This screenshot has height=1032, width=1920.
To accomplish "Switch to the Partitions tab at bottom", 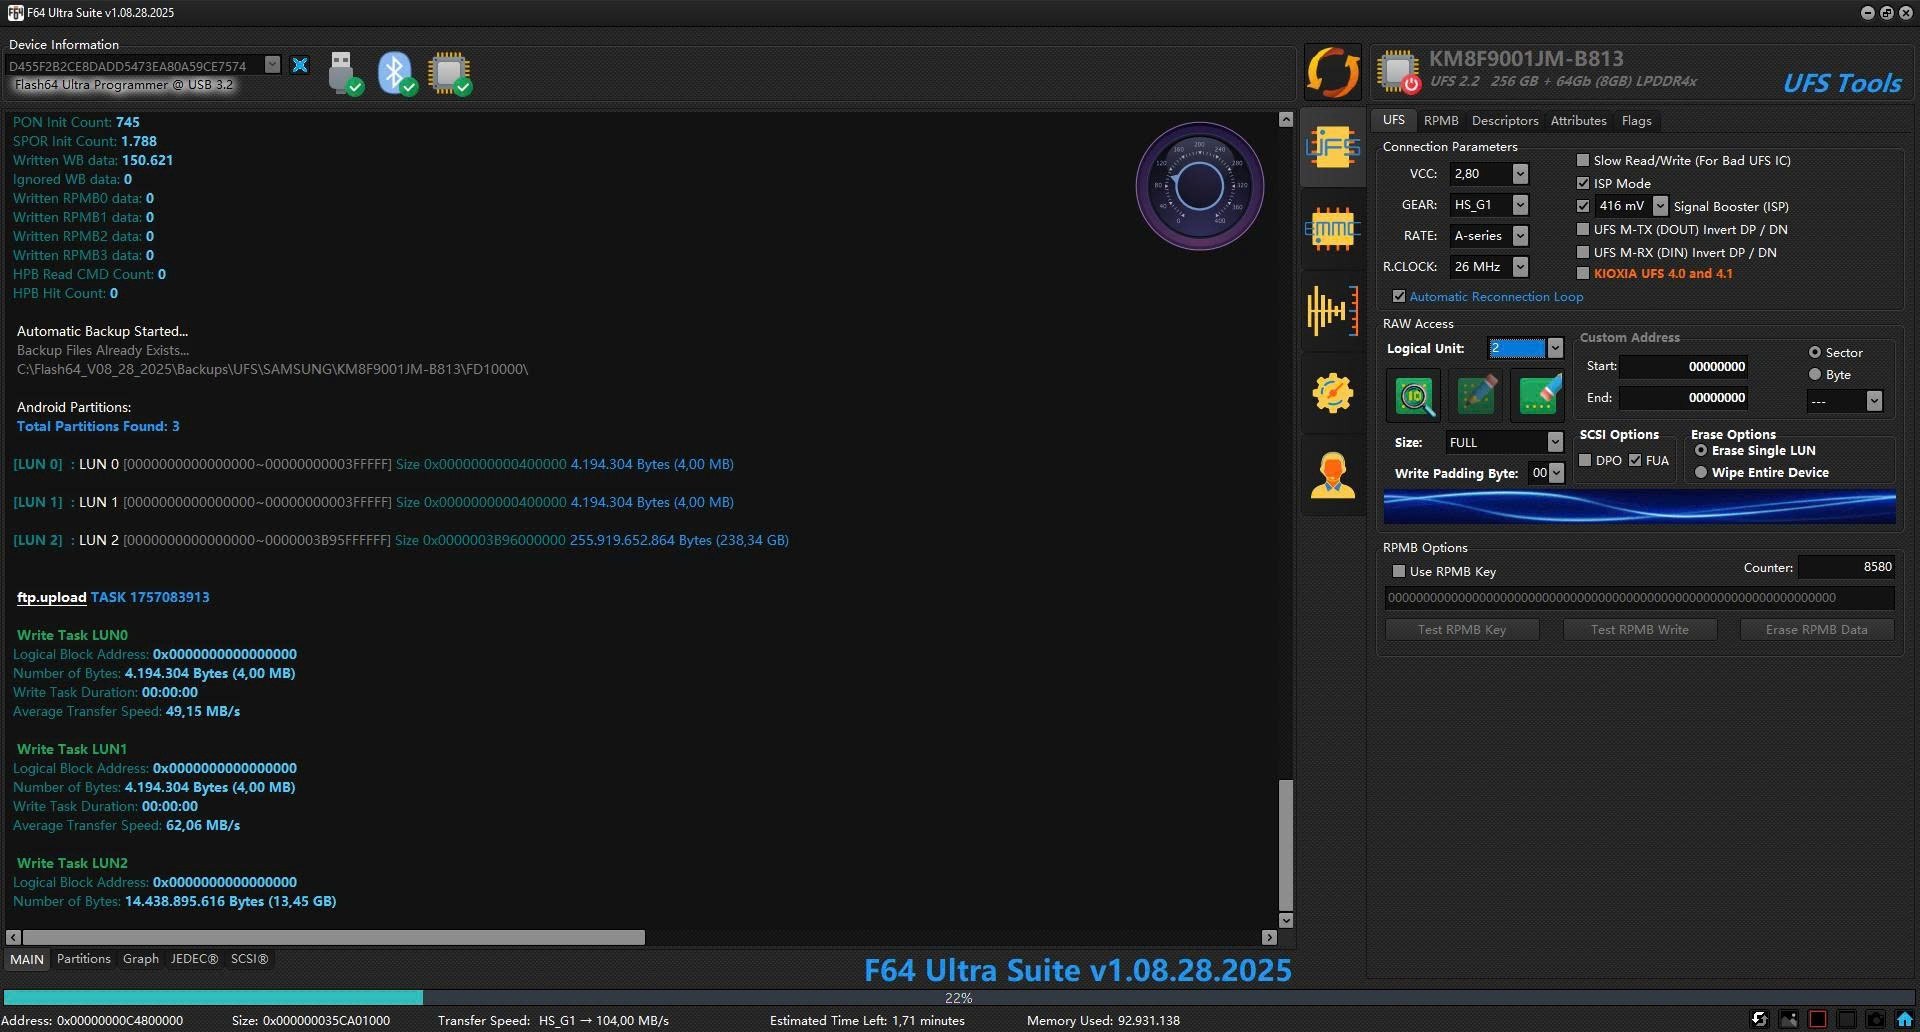I will pos(84,959).
